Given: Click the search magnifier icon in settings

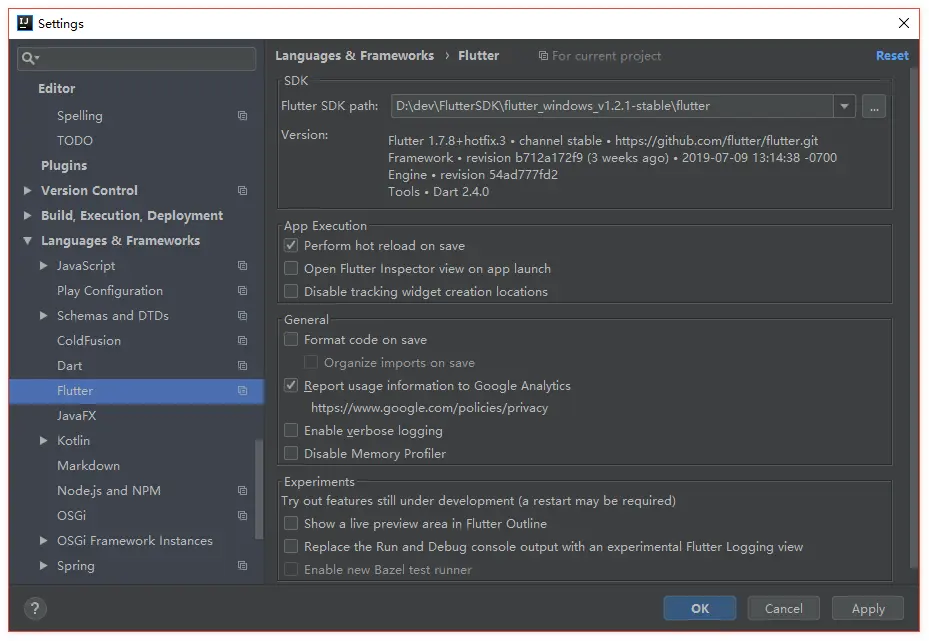Looking at the screenshot, I should pos(29,58).
